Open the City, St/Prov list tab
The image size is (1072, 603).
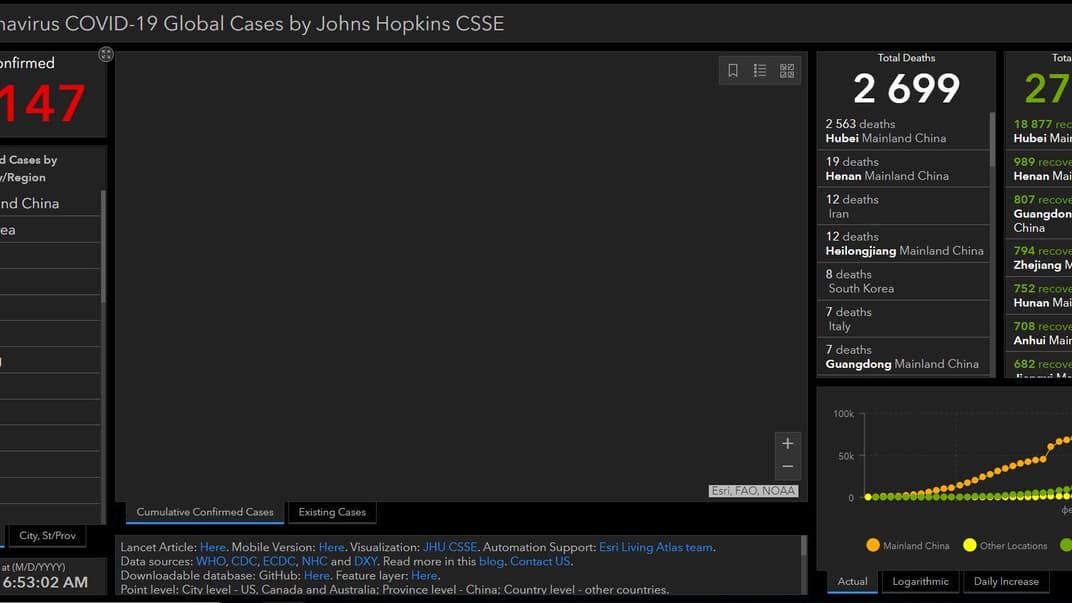[47, 536]
